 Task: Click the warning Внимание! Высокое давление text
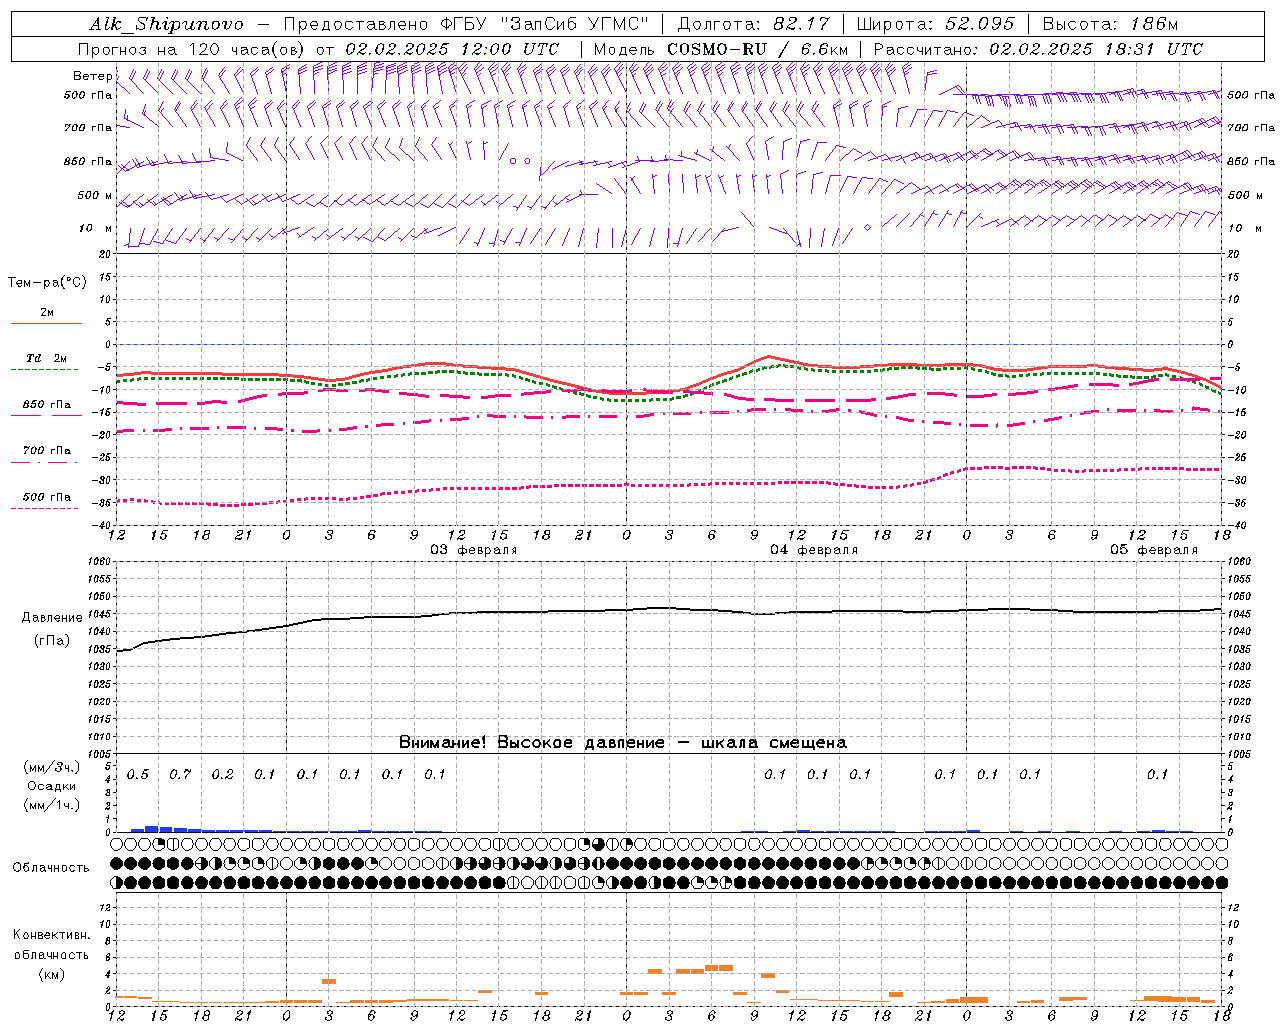623,742
